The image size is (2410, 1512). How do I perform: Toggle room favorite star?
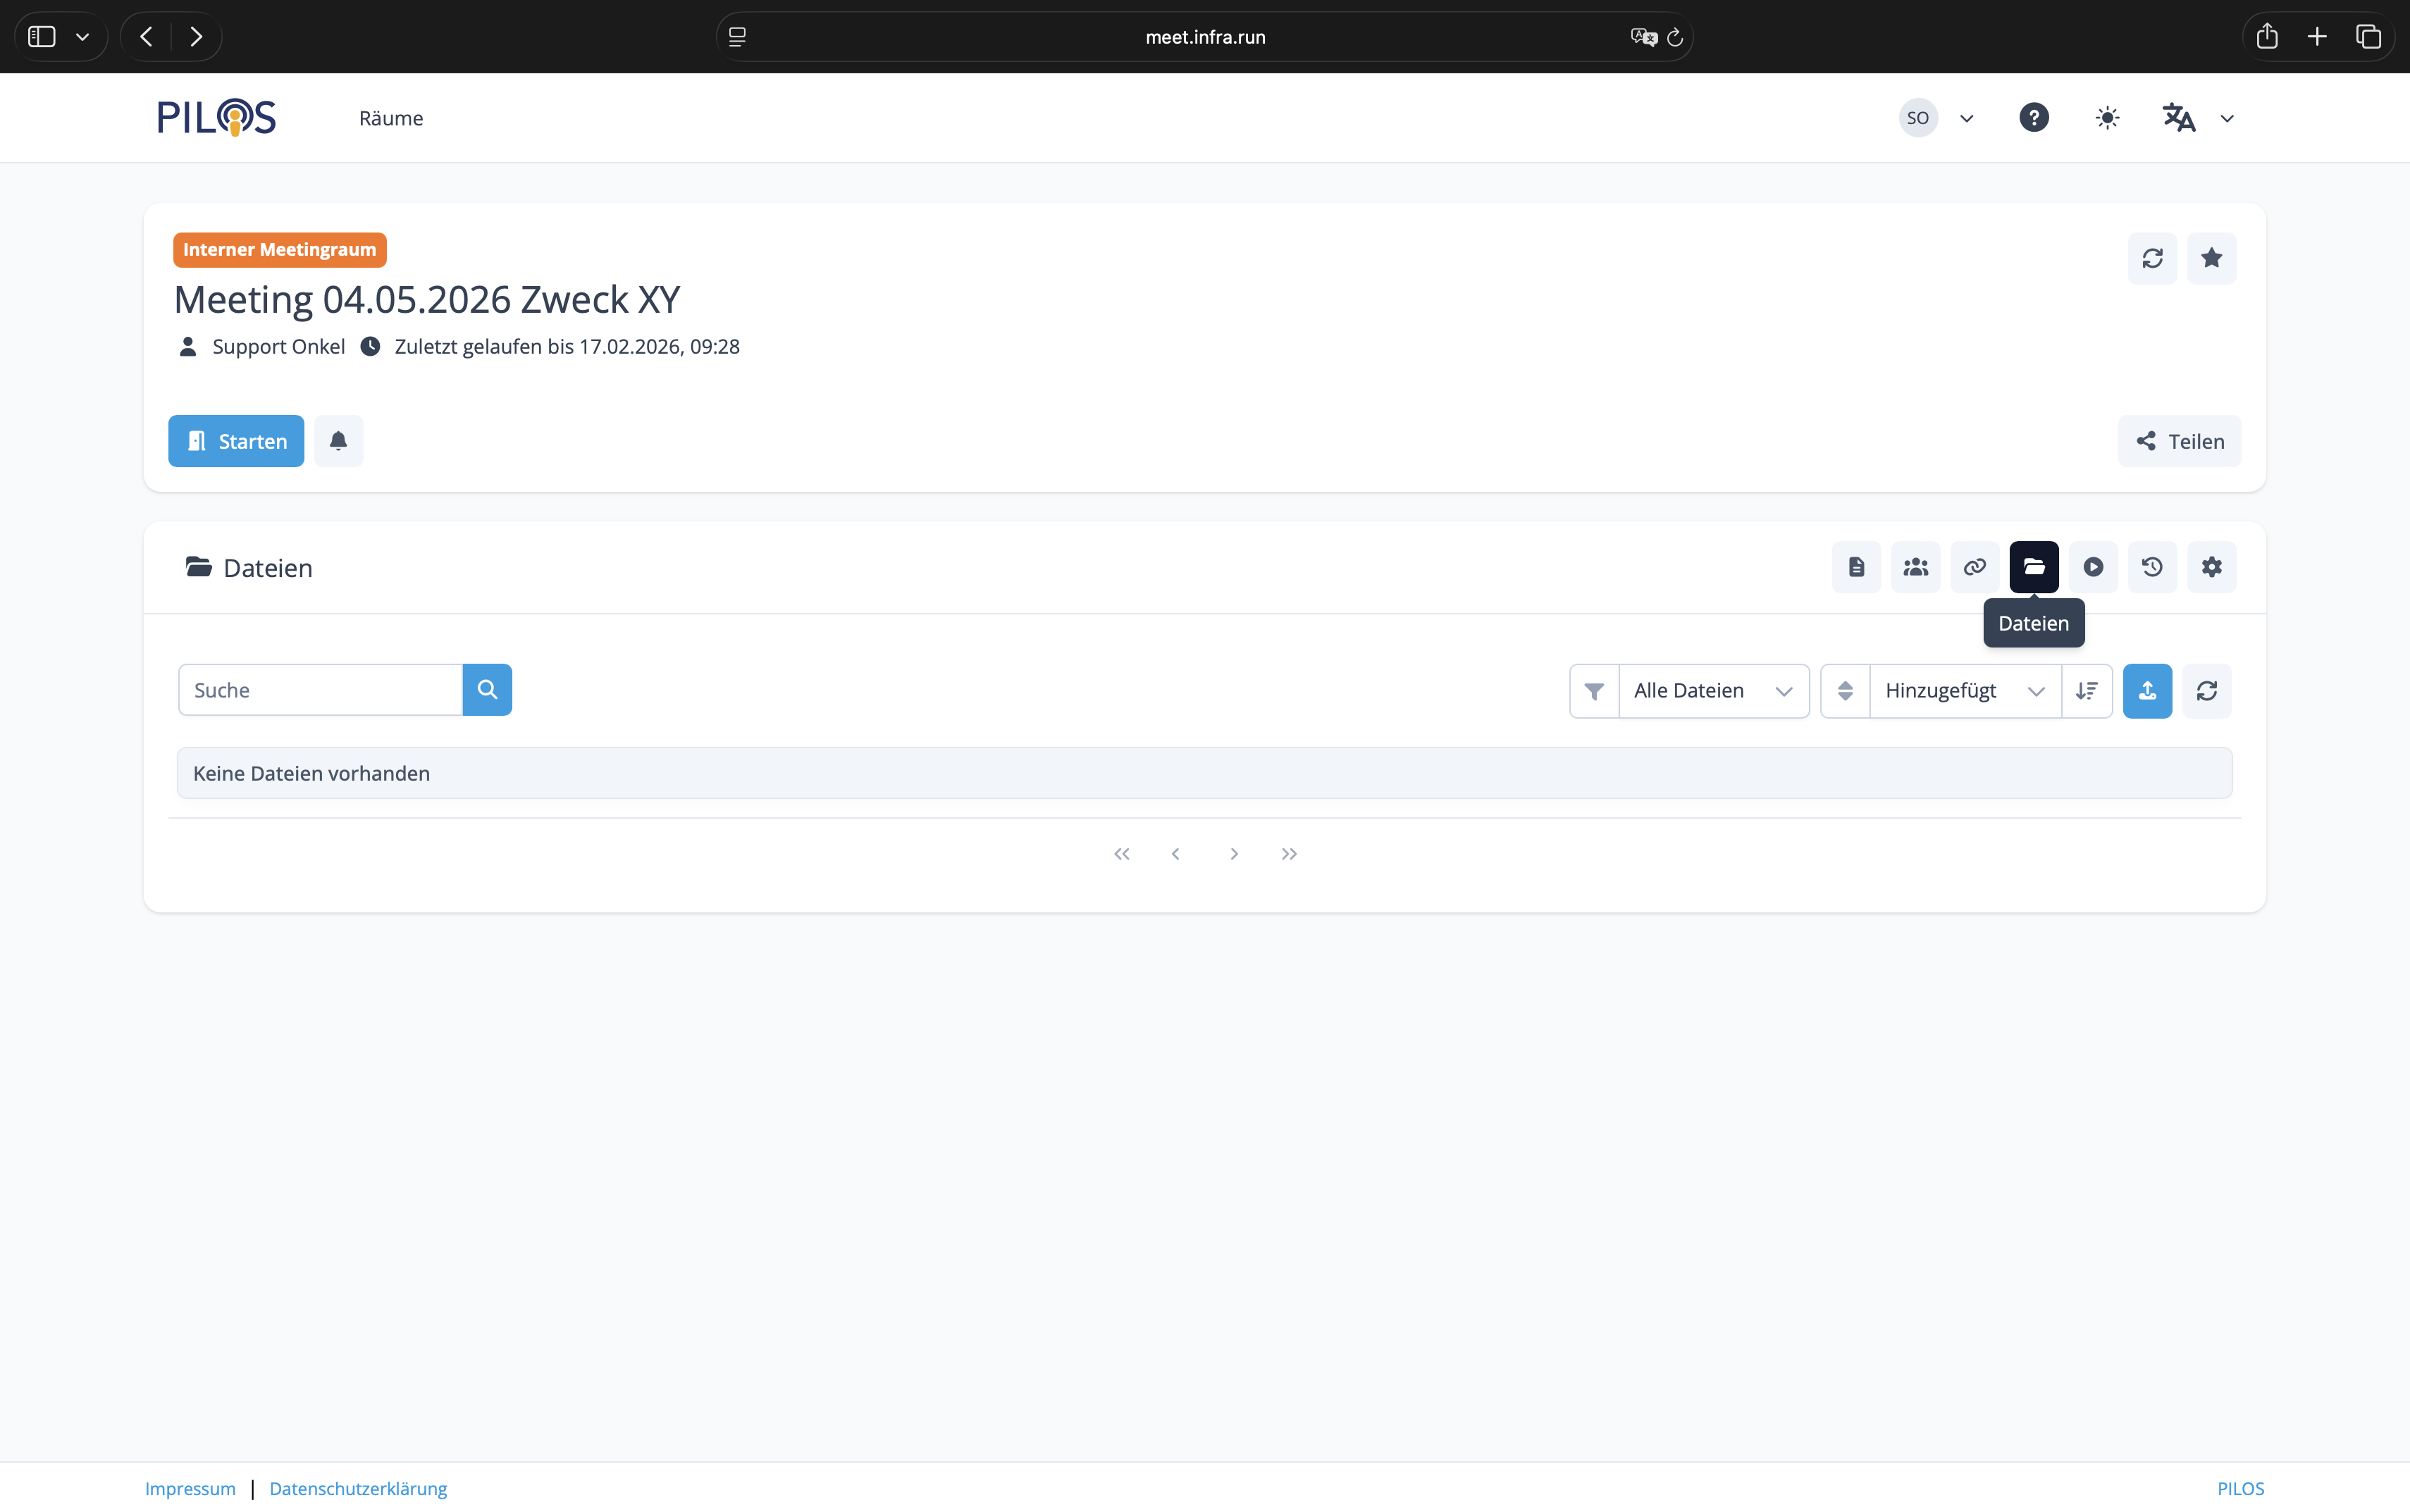2211,258
